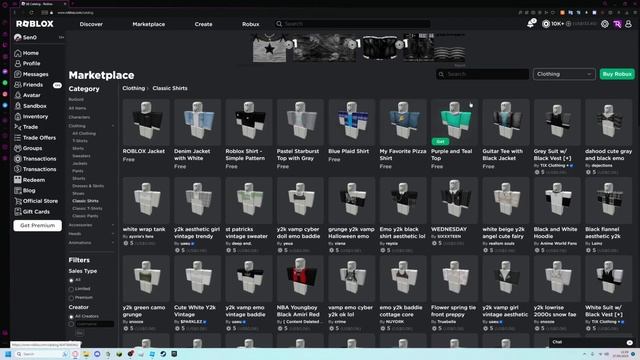Click the ROBLOX logo
Screen dimensions: 640x360
coord(35,24)
